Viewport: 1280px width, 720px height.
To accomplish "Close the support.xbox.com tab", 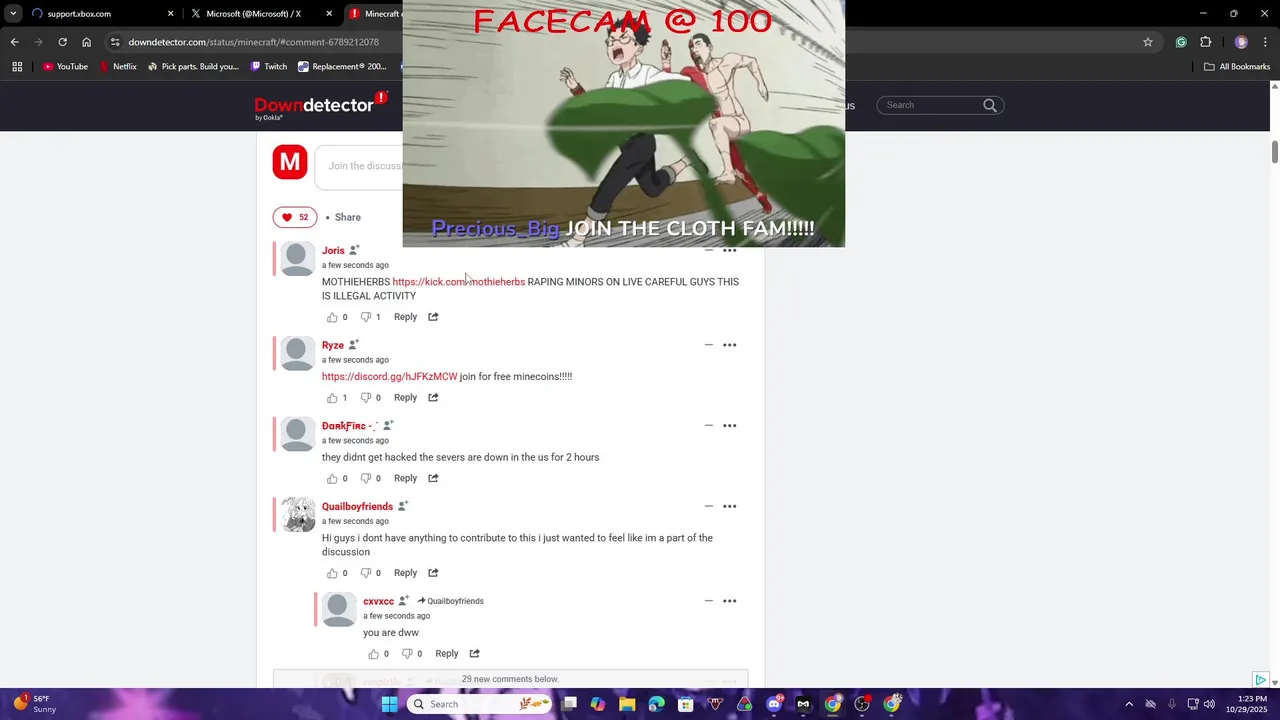I will (x=170, y=14).
